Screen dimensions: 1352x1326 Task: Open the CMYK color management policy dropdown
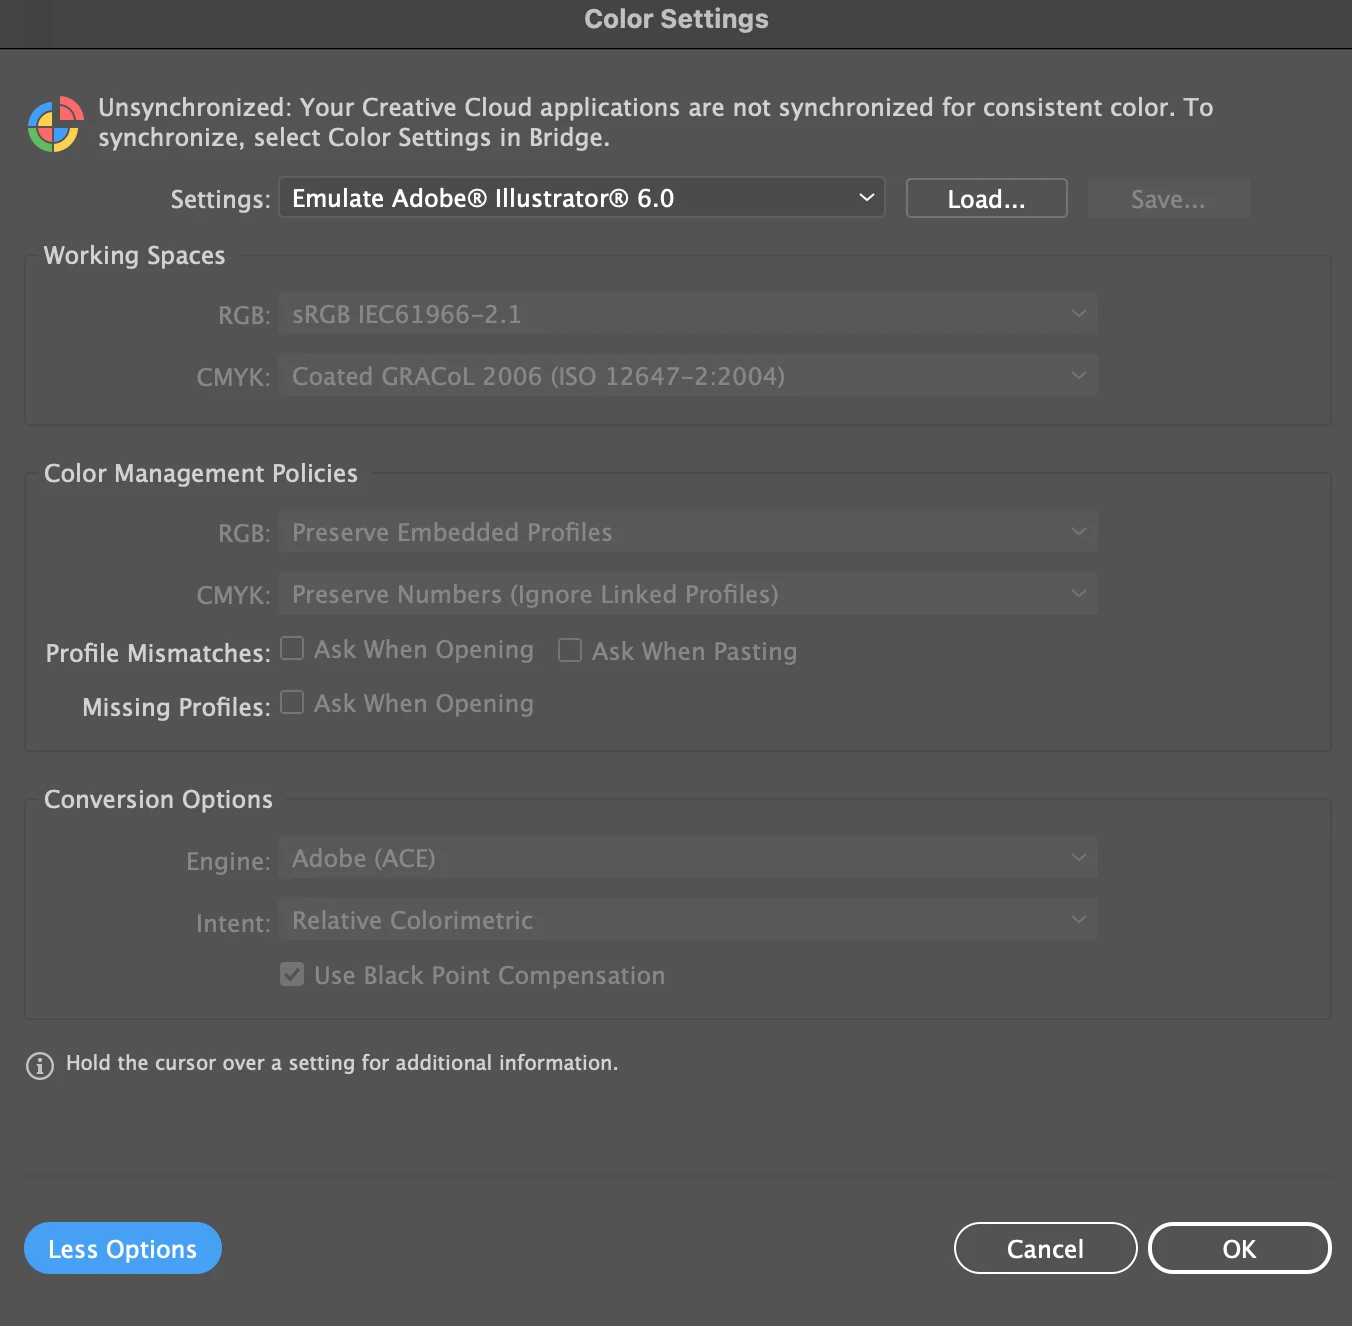(688, 594)
